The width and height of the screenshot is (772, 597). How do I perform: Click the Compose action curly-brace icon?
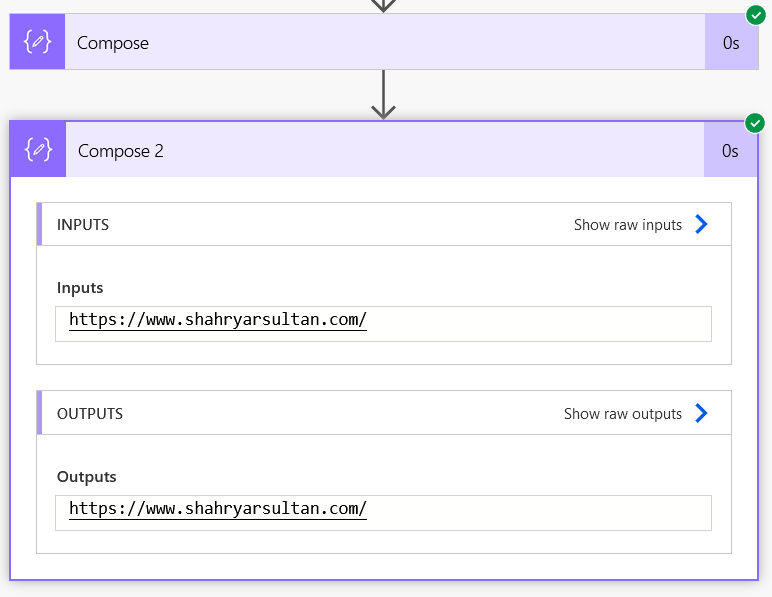(x=37, y=42)
